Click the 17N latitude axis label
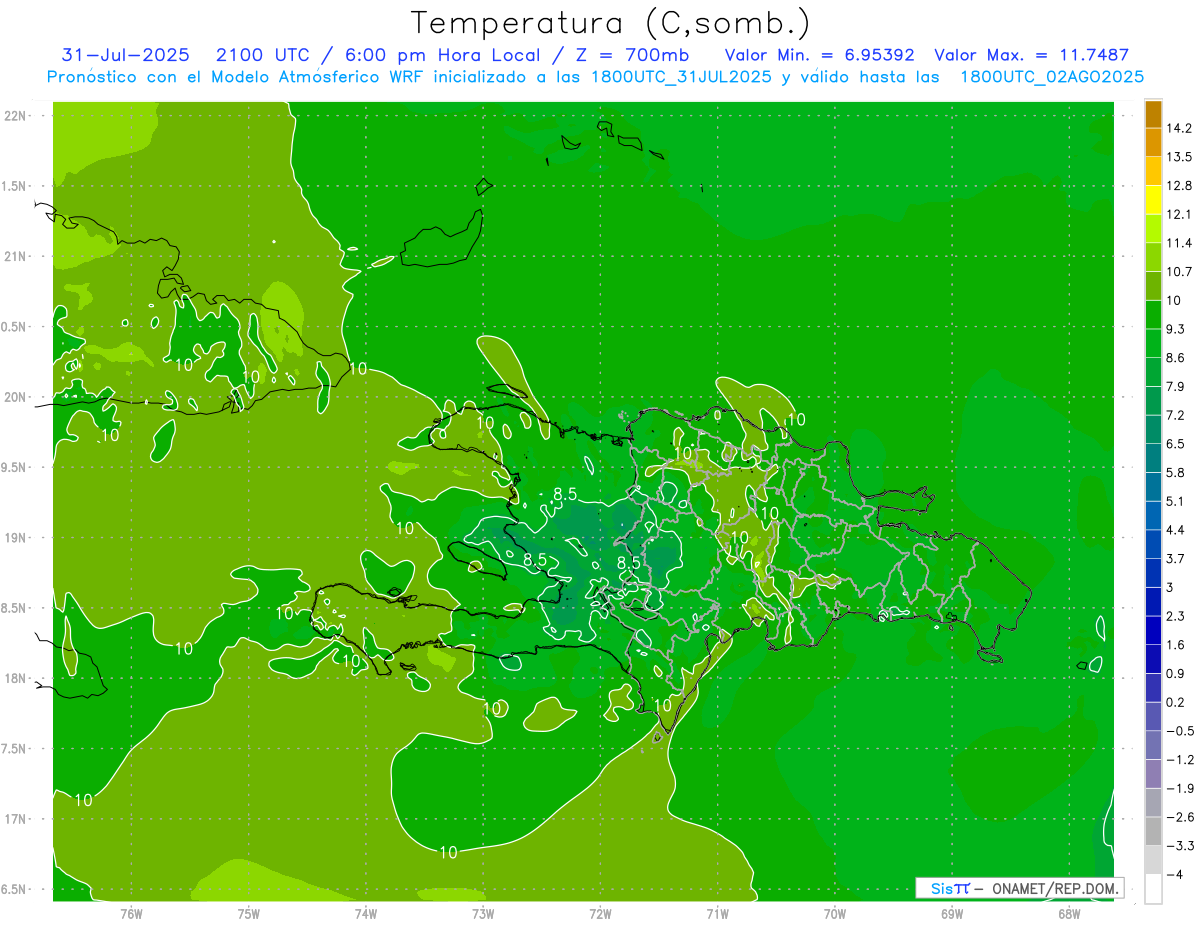Screen dimensions: 1200x927 [16, 819]
